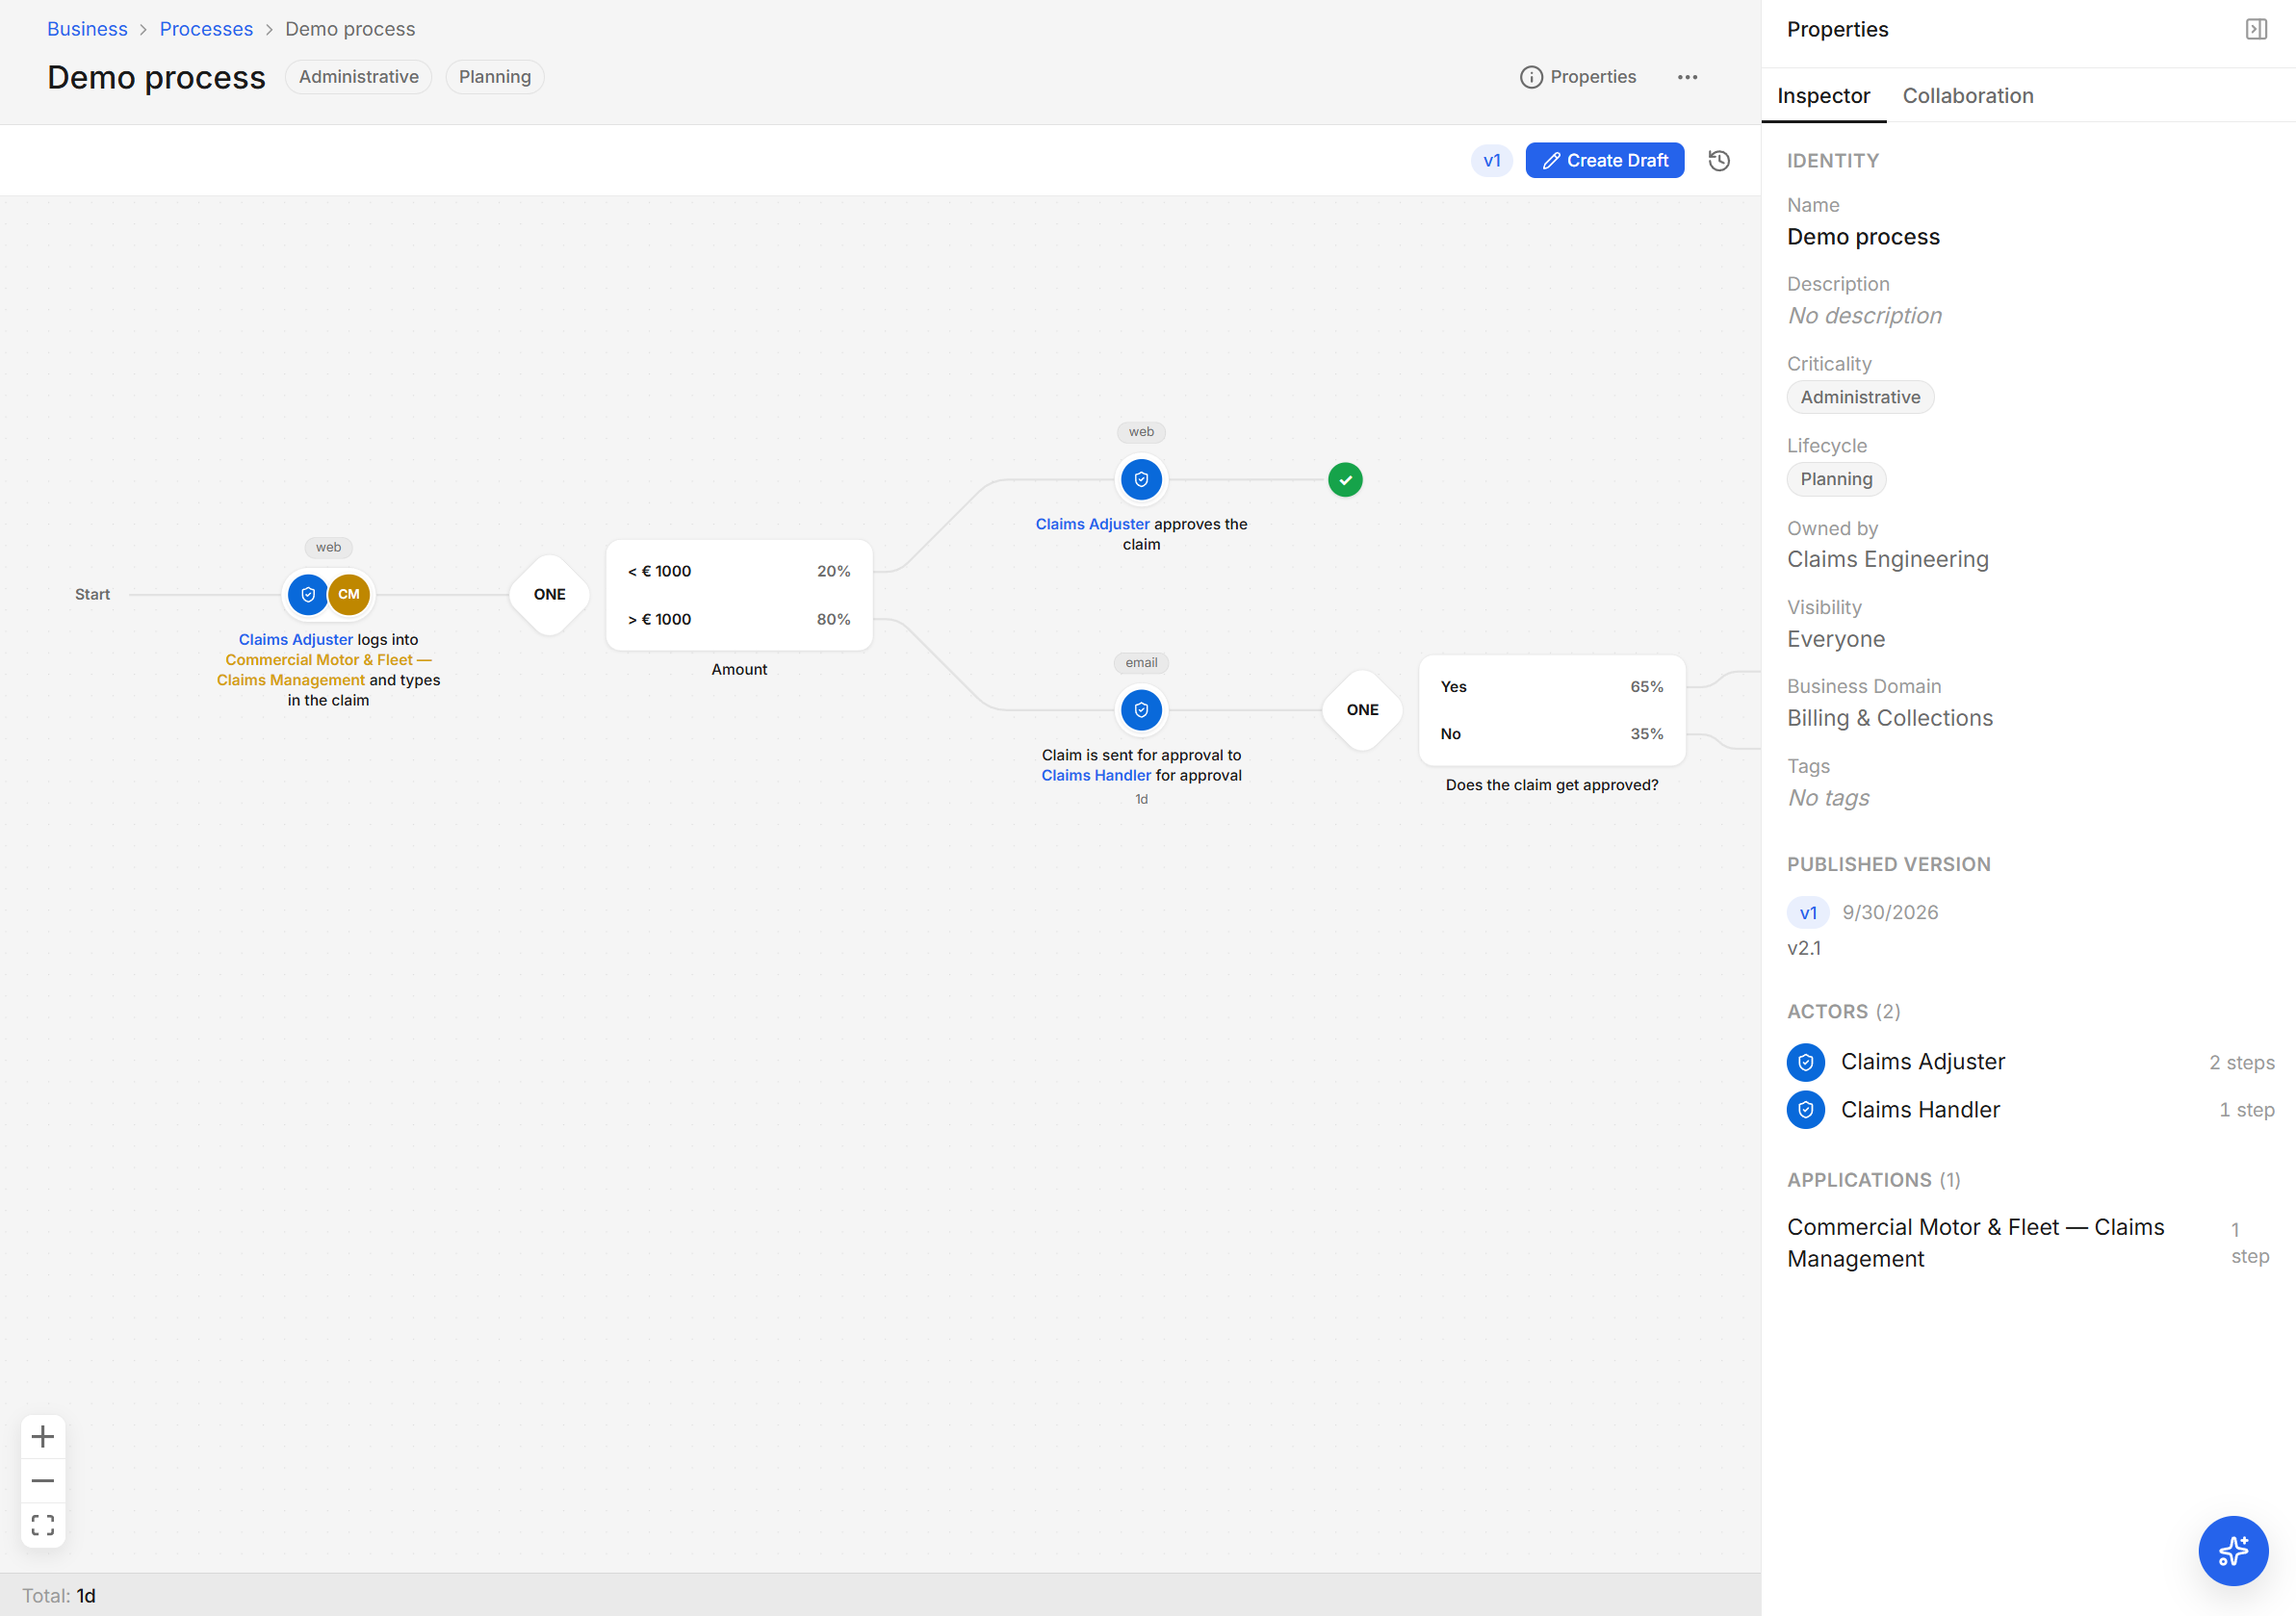Go to Business breadcrumb
The width and height of the screenshot is (2296, 1616).
[x=87, y=29]
